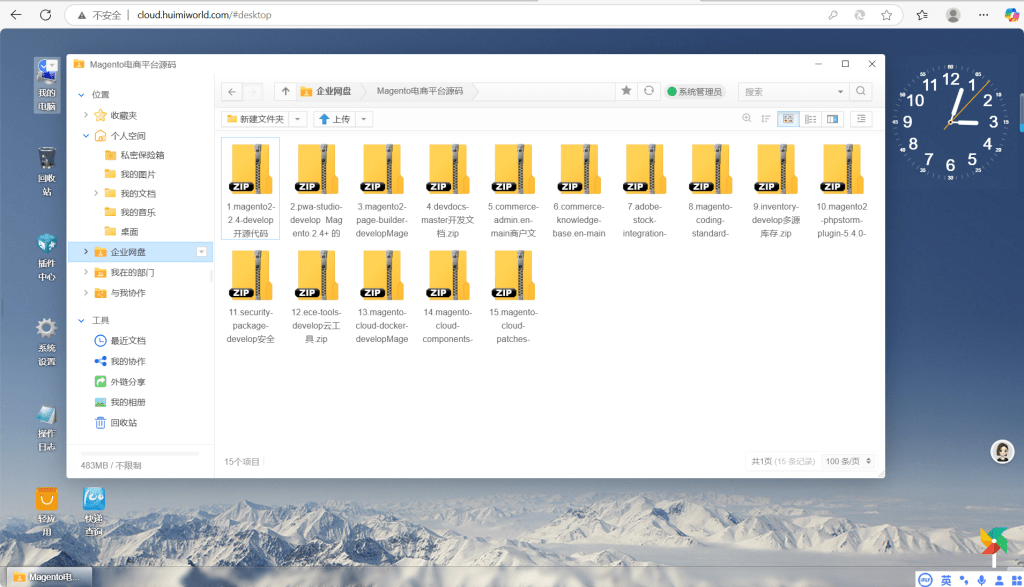Refresh the folder with the circular arrows icon

[x=648, y=91]
